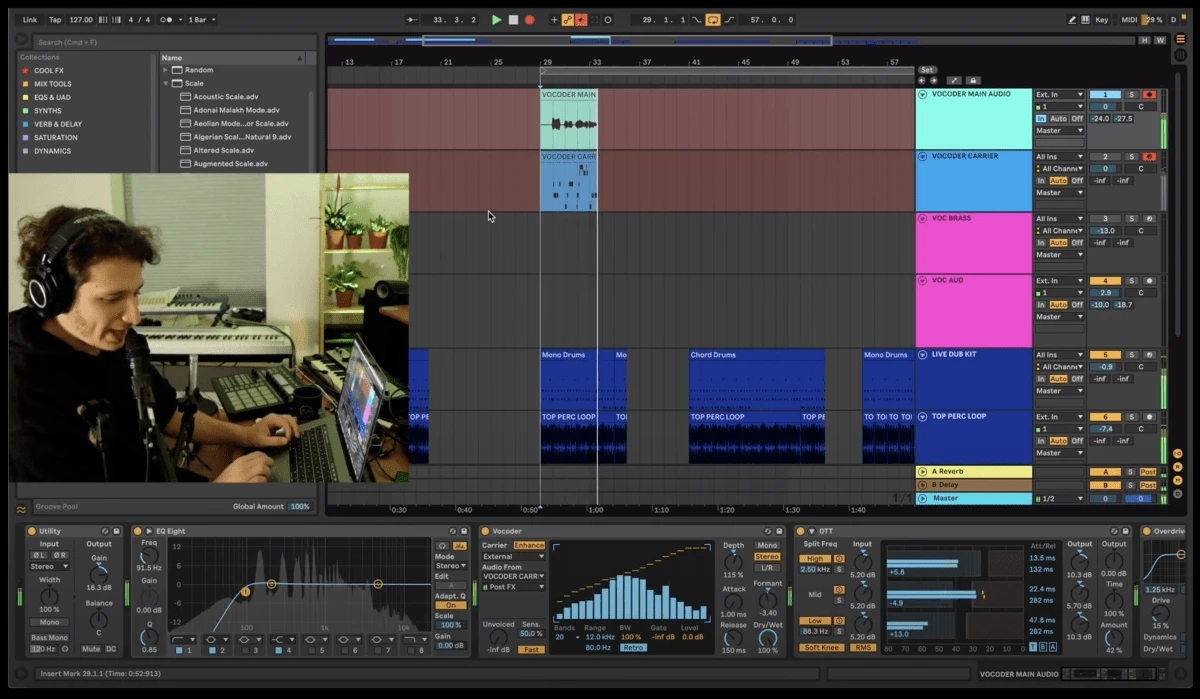Viewport: 1200px width, 699px height.
Task: Open Vocoder Carrier type dropdown showing External
Action: click(513, 556)
